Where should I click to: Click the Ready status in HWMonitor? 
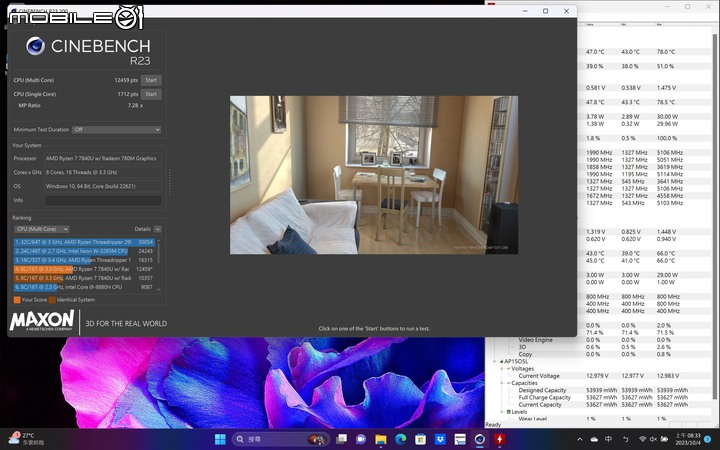click(x=493, y=425)
